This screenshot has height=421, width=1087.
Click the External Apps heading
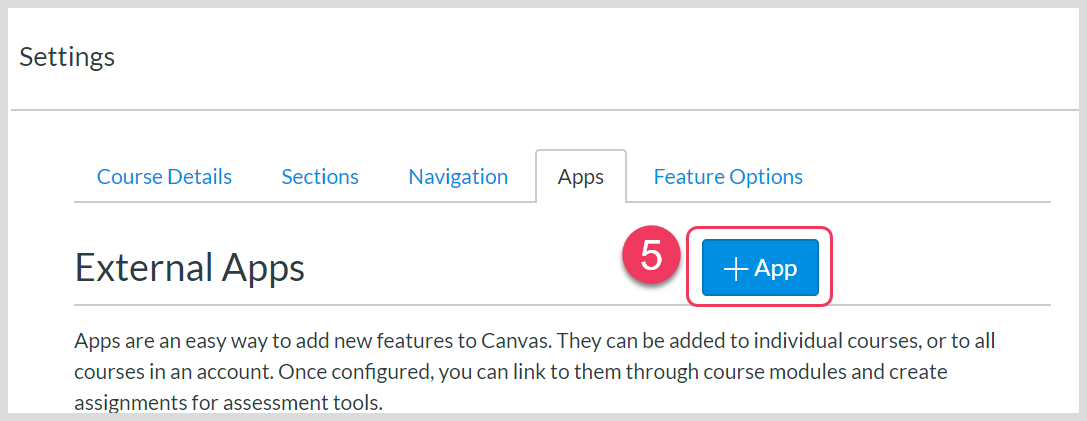tap(189, 267)
